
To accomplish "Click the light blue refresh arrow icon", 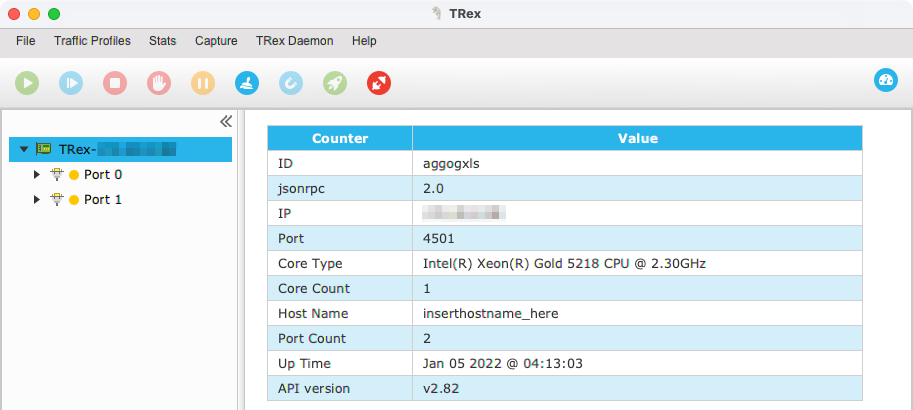I will pos(291,83).
